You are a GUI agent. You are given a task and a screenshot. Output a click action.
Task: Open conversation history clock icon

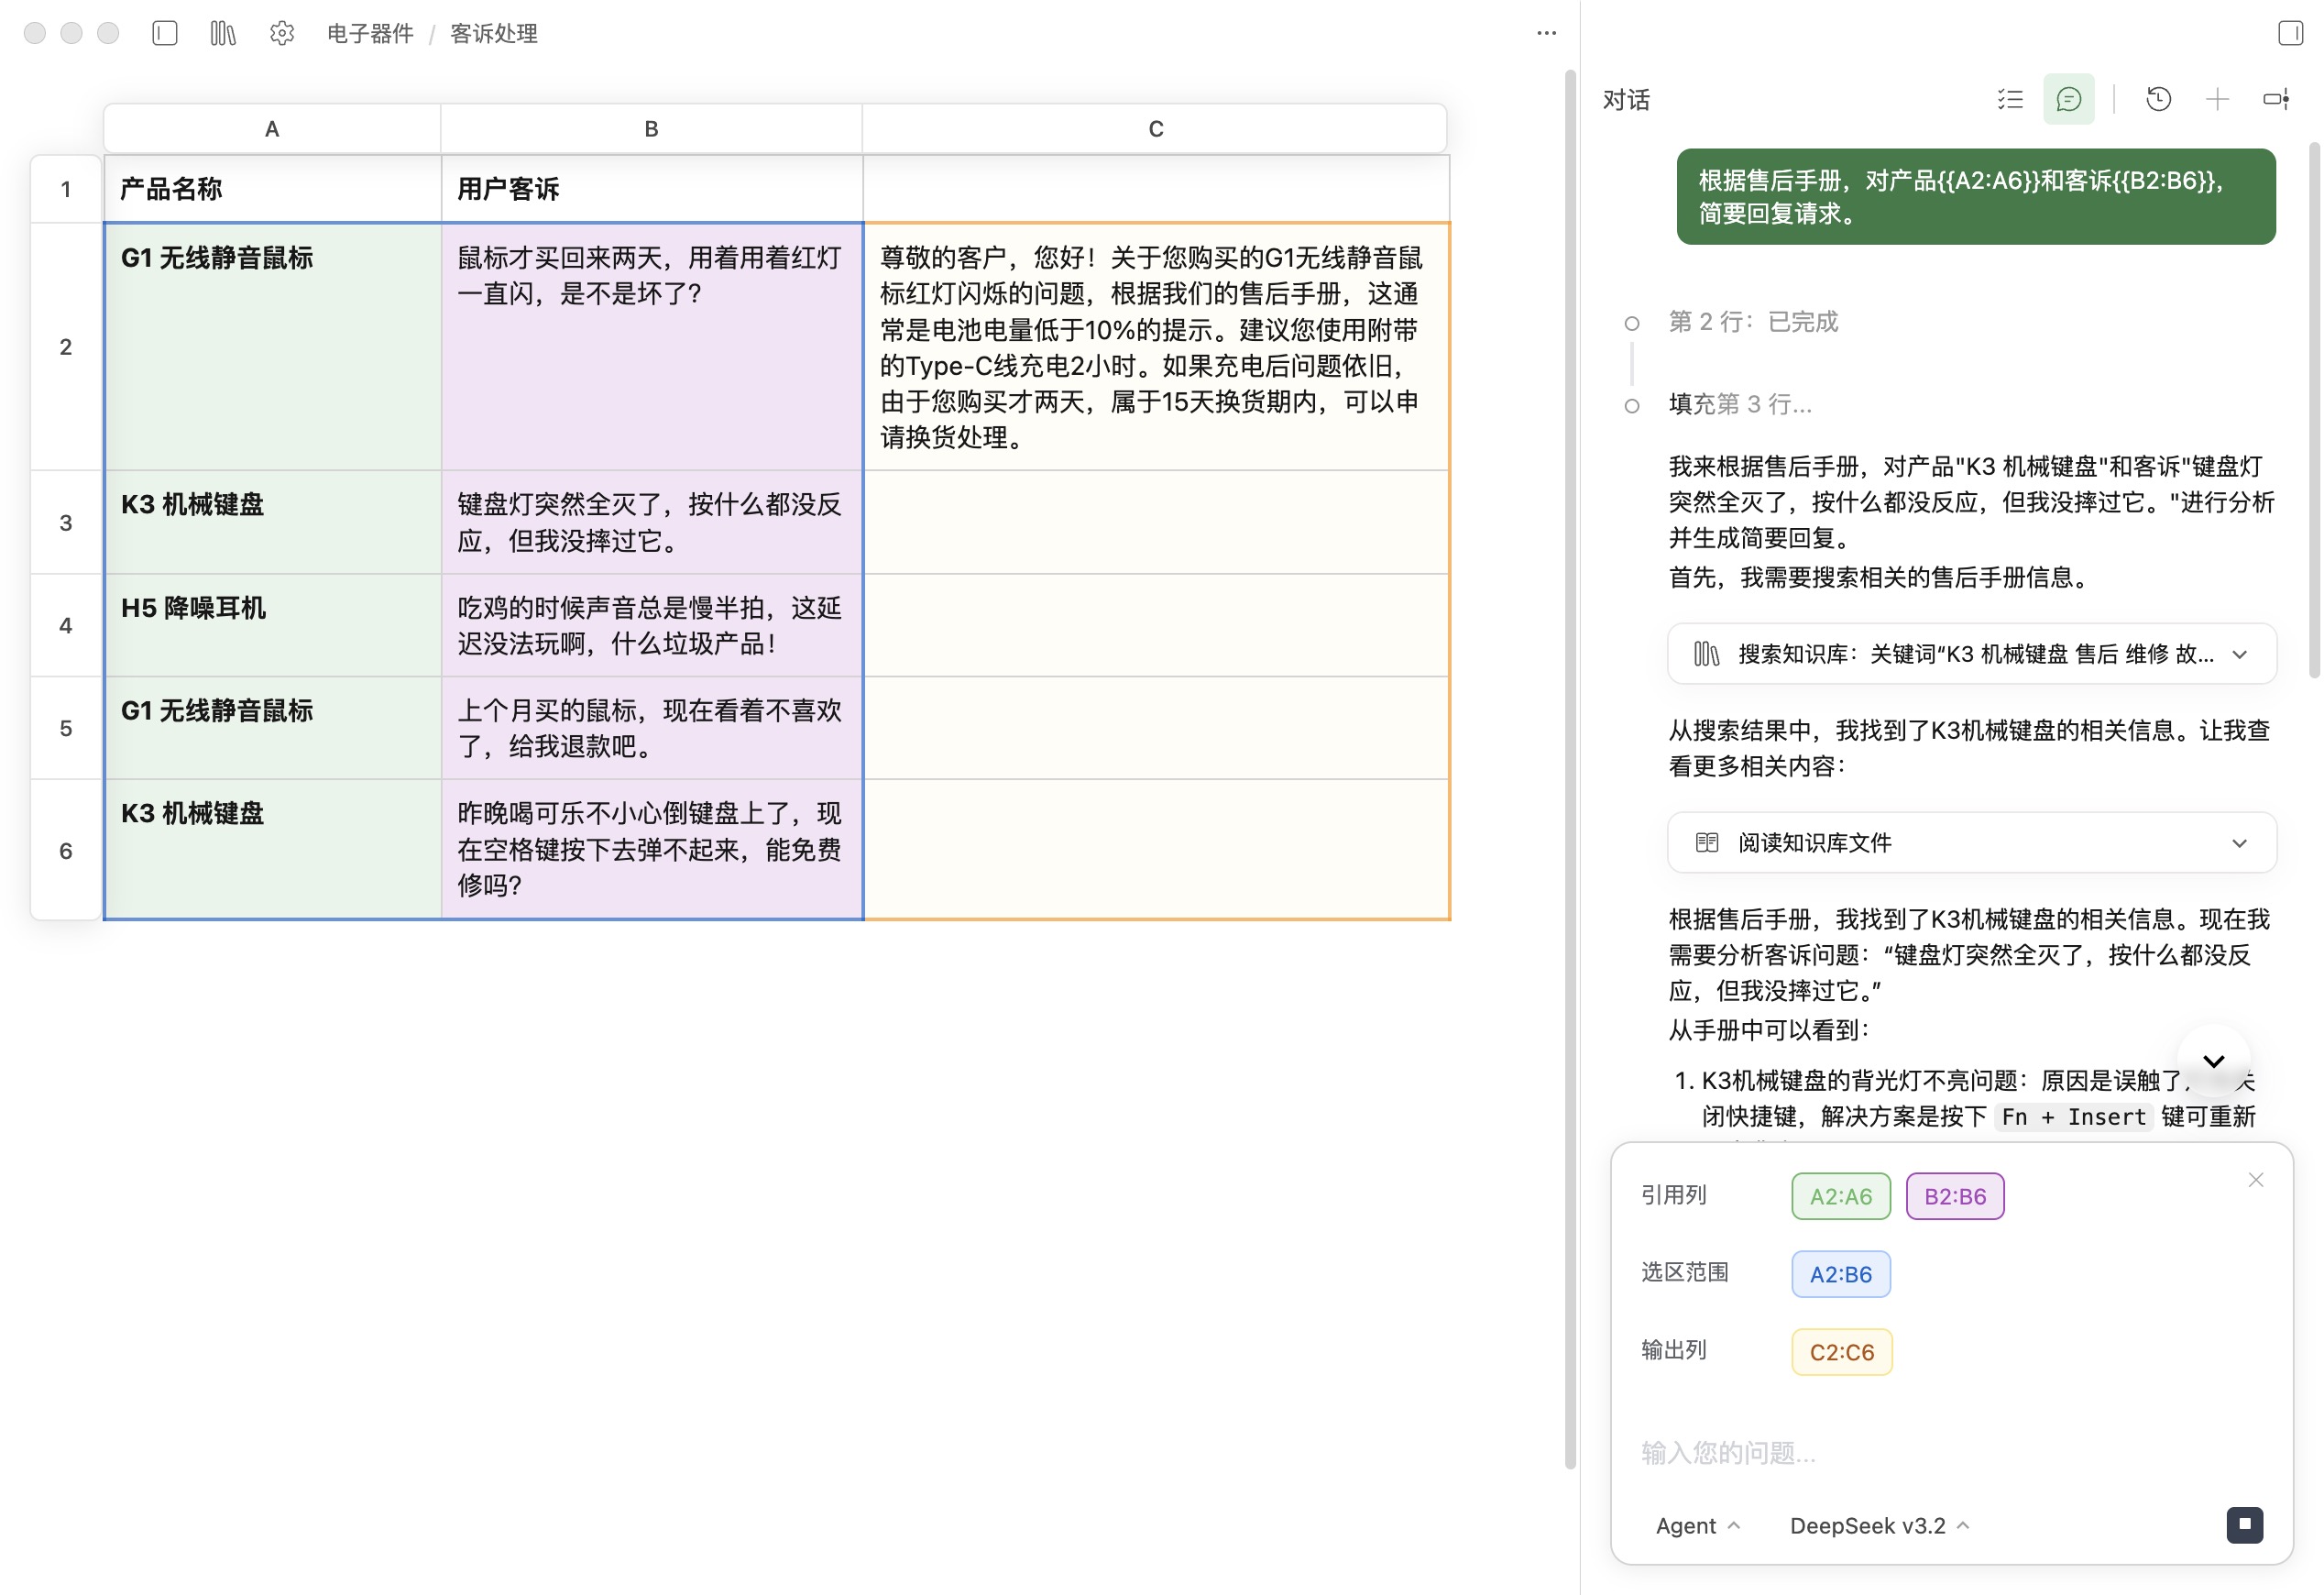2158,99
